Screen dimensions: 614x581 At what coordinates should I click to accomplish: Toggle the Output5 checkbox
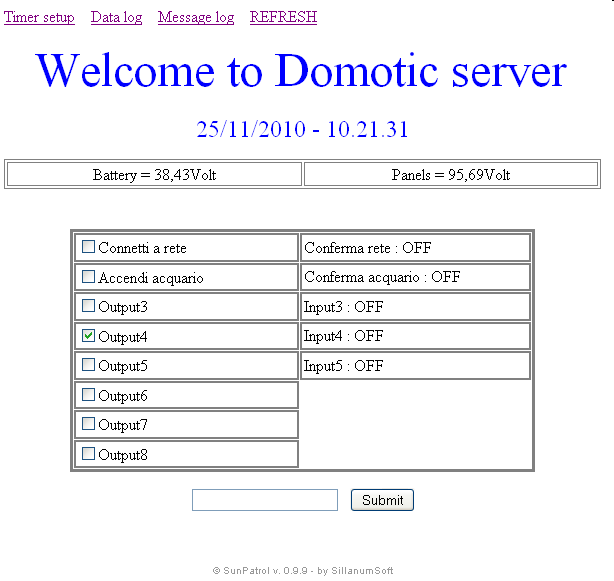(x=89, y=365)
